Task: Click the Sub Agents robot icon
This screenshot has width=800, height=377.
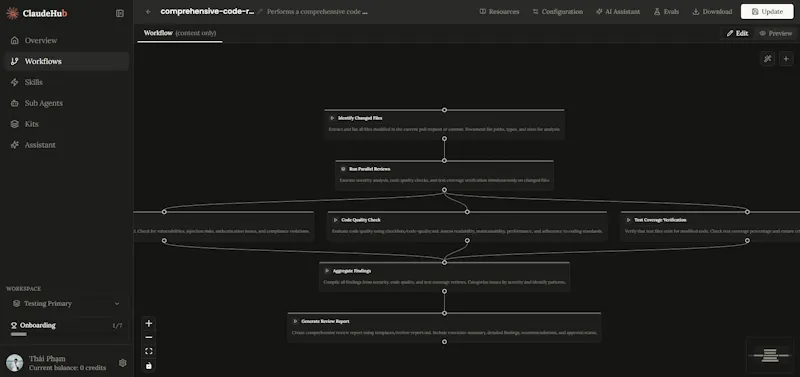Action: (x=15, y=103)
